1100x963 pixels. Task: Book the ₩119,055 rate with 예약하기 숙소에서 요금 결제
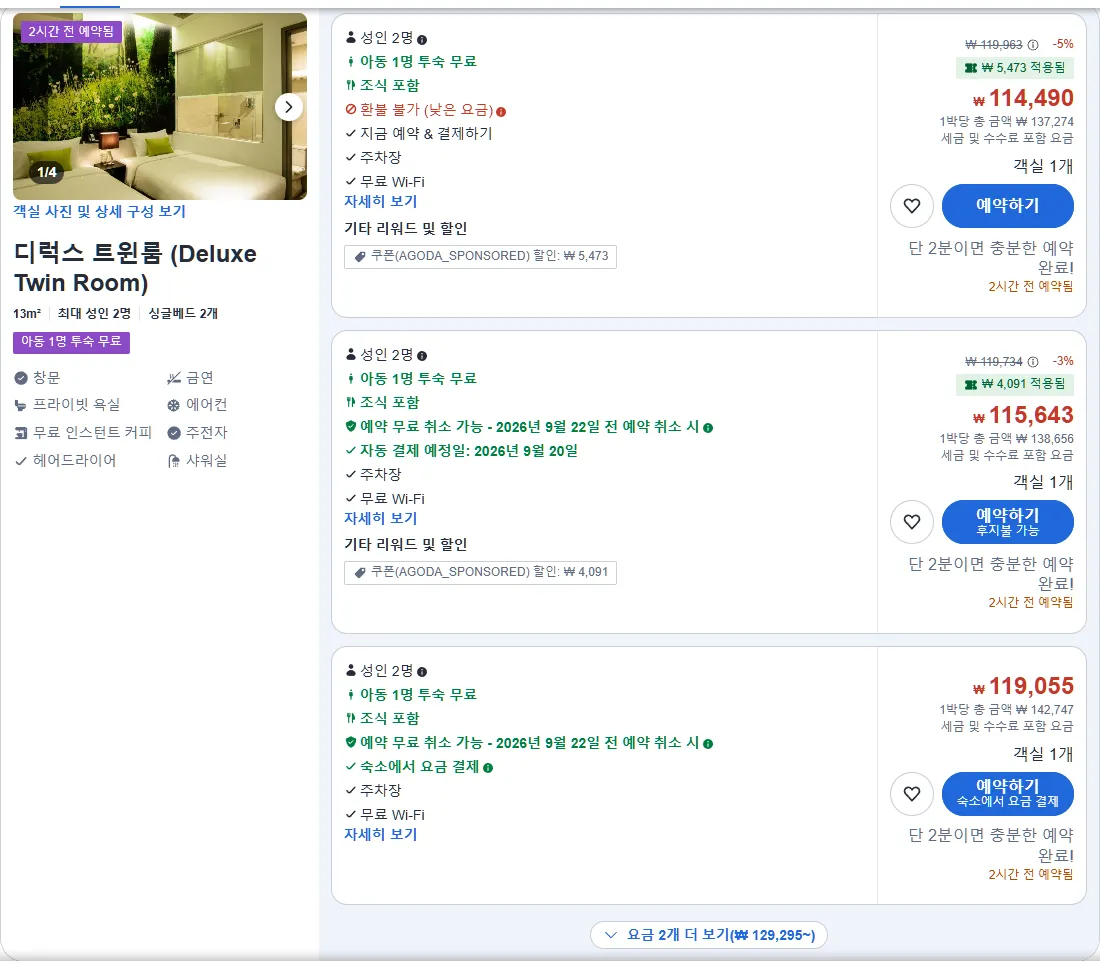[x=1007, y=793]
